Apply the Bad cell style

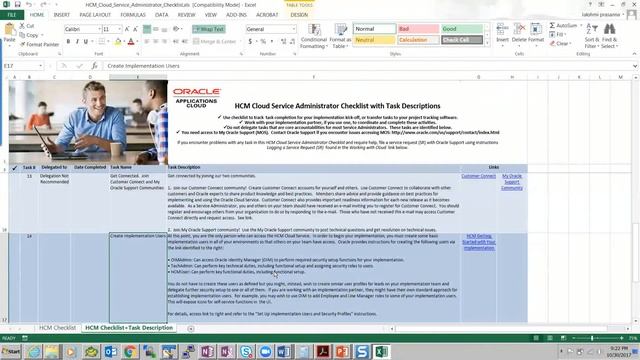click(418, 29)
